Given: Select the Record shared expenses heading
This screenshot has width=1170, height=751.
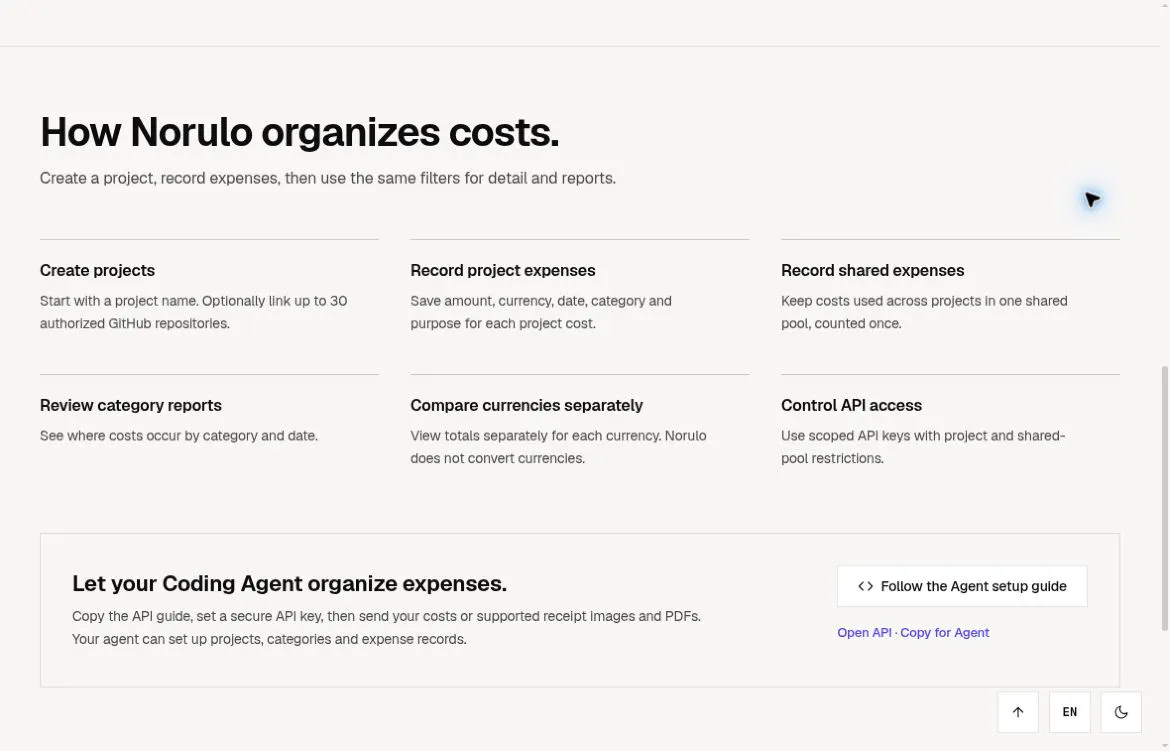Looking at the screenshot, I should click(x=872, y=270).
